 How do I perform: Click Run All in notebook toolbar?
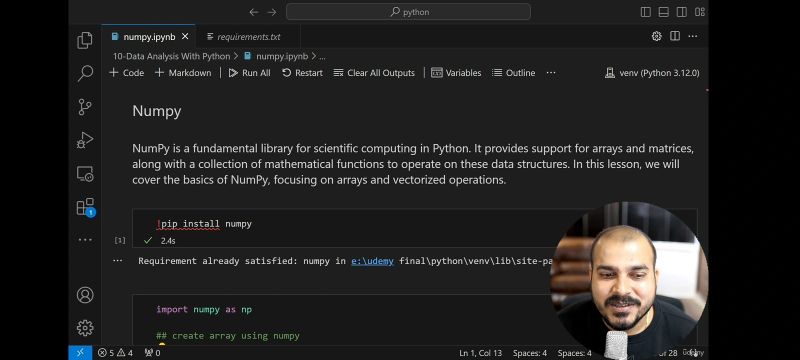tap(249, 73)
